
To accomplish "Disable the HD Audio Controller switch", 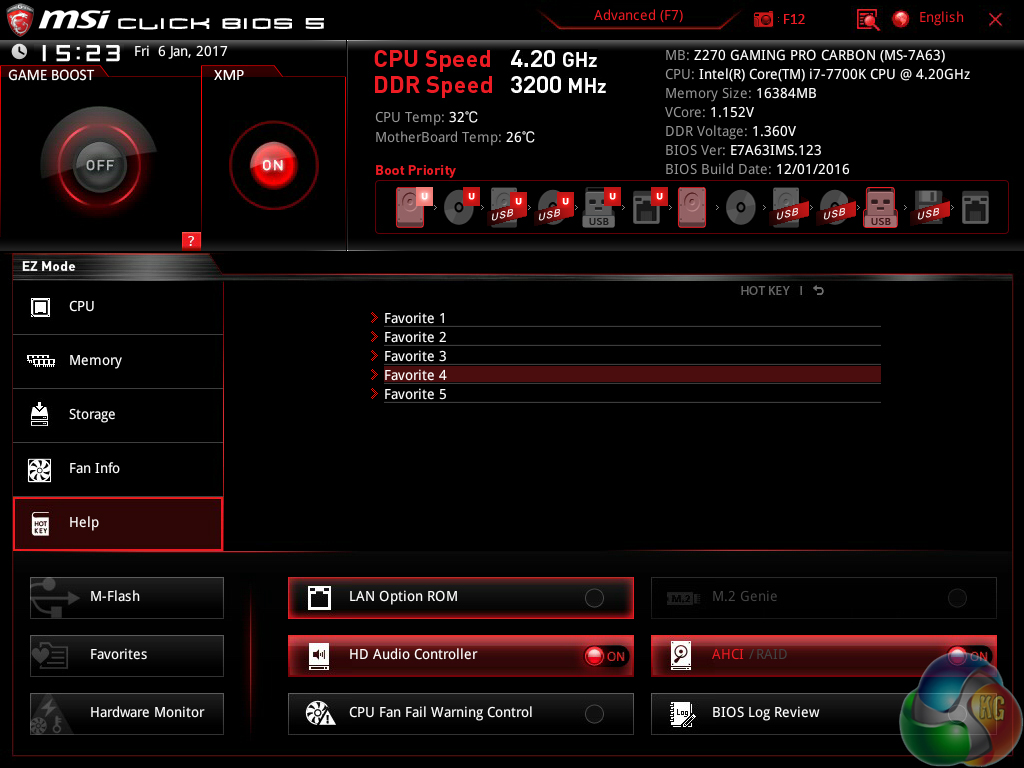I will 606,656.
